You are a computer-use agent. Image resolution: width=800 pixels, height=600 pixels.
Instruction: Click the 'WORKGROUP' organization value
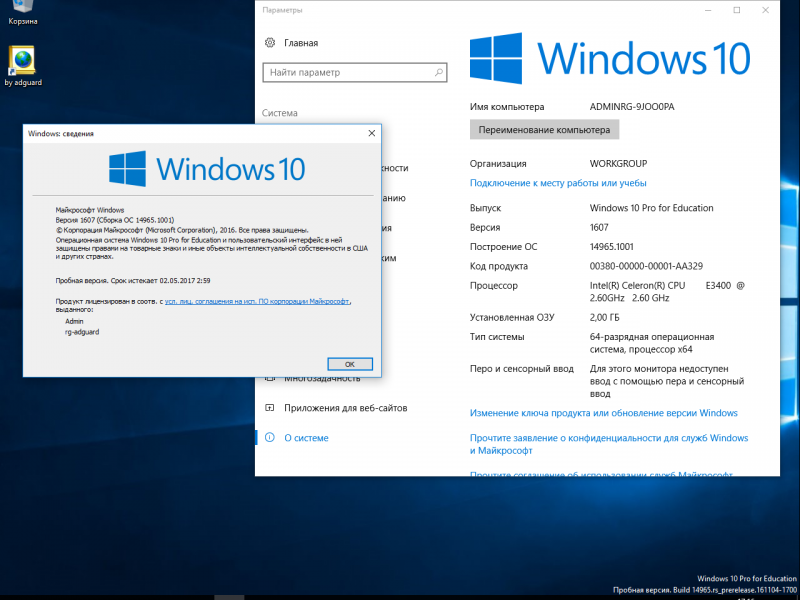coord(618,164)
